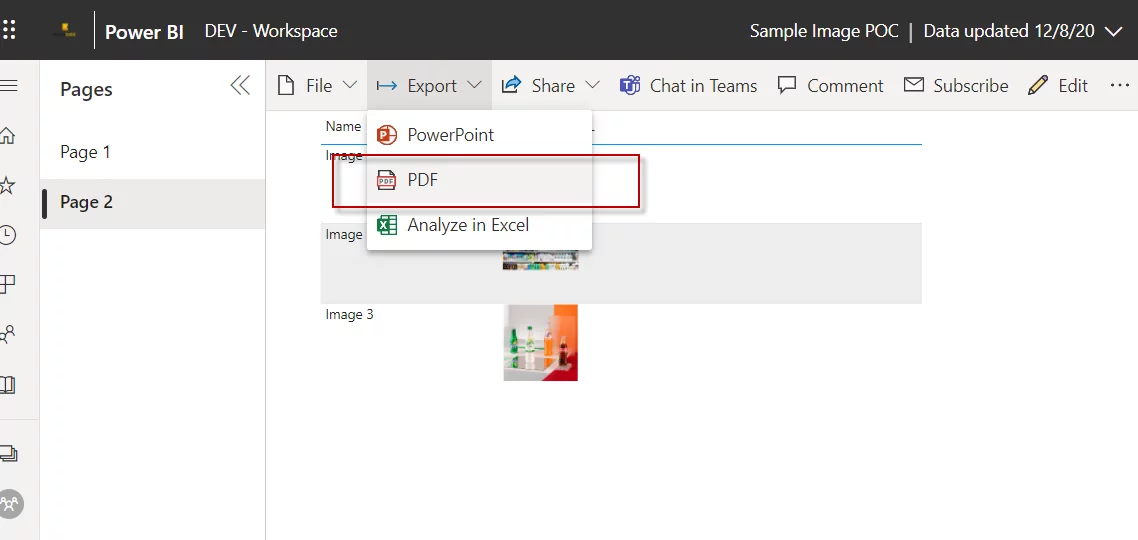Screen dimensions: 1138x540
Task: Add a Comment to the report
Action: [831, 86]
